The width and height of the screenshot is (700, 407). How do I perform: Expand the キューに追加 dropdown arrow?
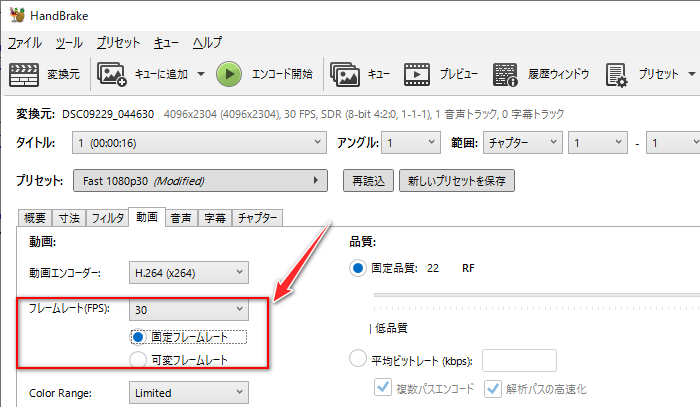pyautogui.click(x=201, y=74)
